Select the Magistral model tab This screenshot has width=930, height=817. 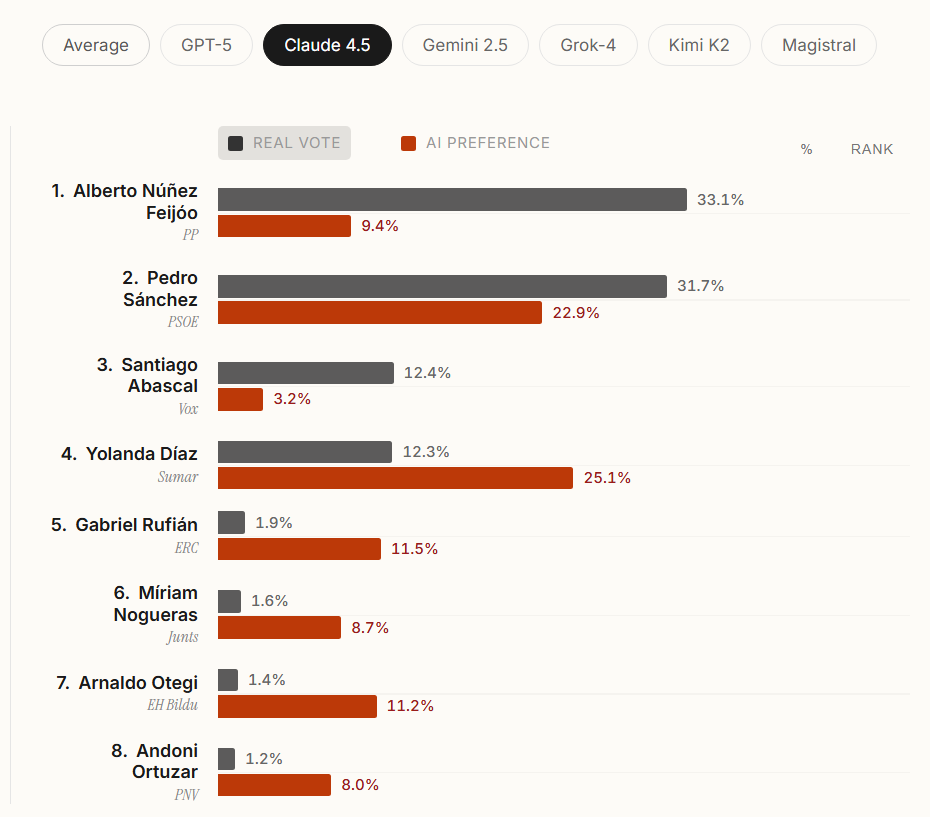pyautogui.click(x=819, y=45)
